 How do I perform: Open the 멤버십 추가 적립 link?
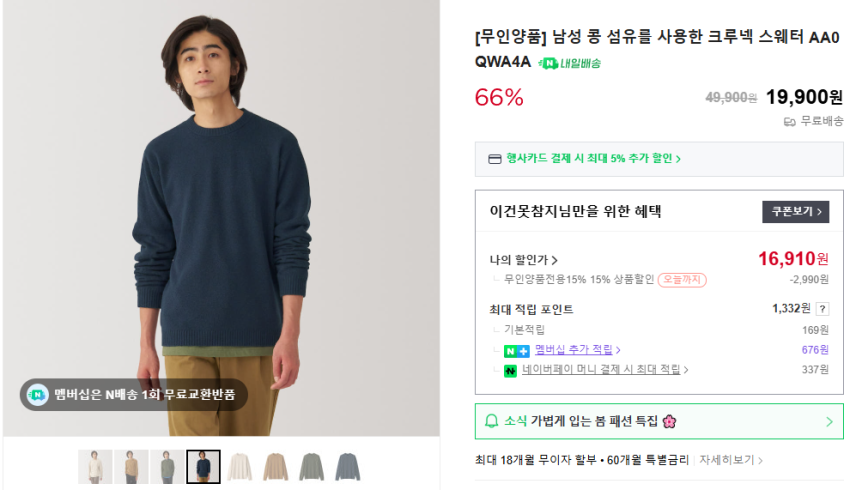[577, 350]
